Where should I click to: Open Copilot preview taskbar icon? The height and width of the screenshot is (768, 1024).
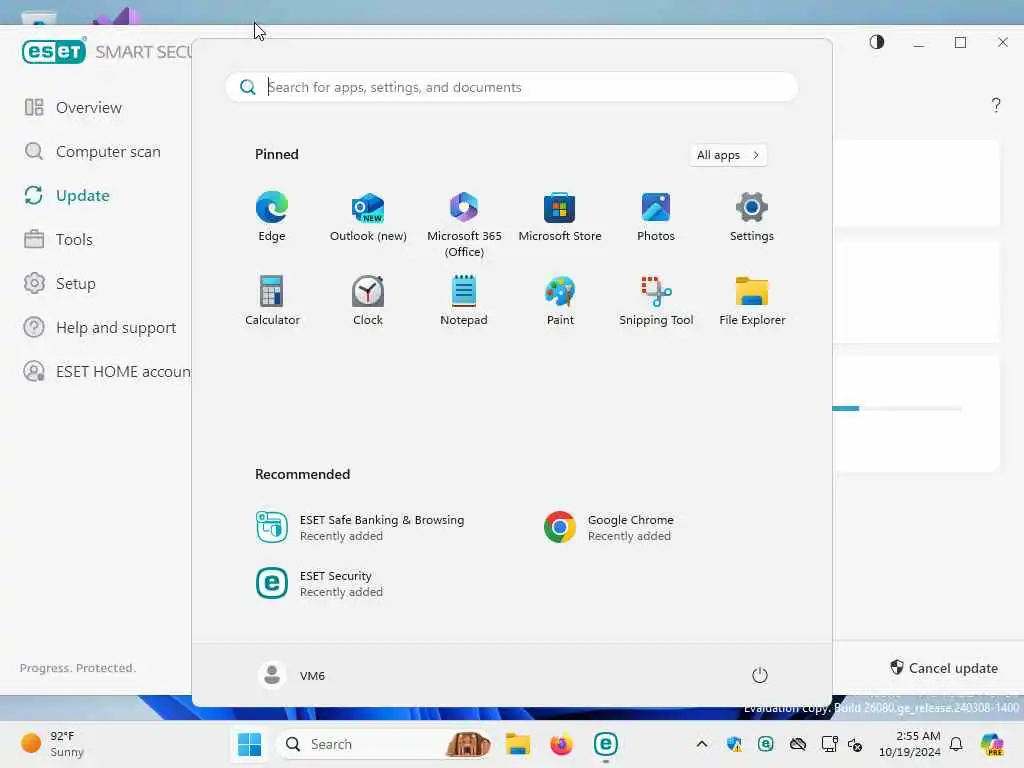(992, 744)
